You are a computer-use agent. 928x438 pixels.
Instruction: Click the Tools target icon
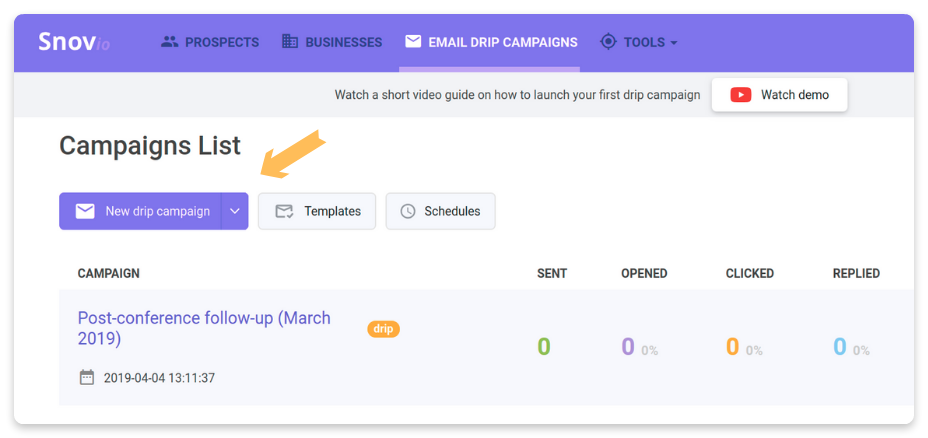[x=608, y=42]
